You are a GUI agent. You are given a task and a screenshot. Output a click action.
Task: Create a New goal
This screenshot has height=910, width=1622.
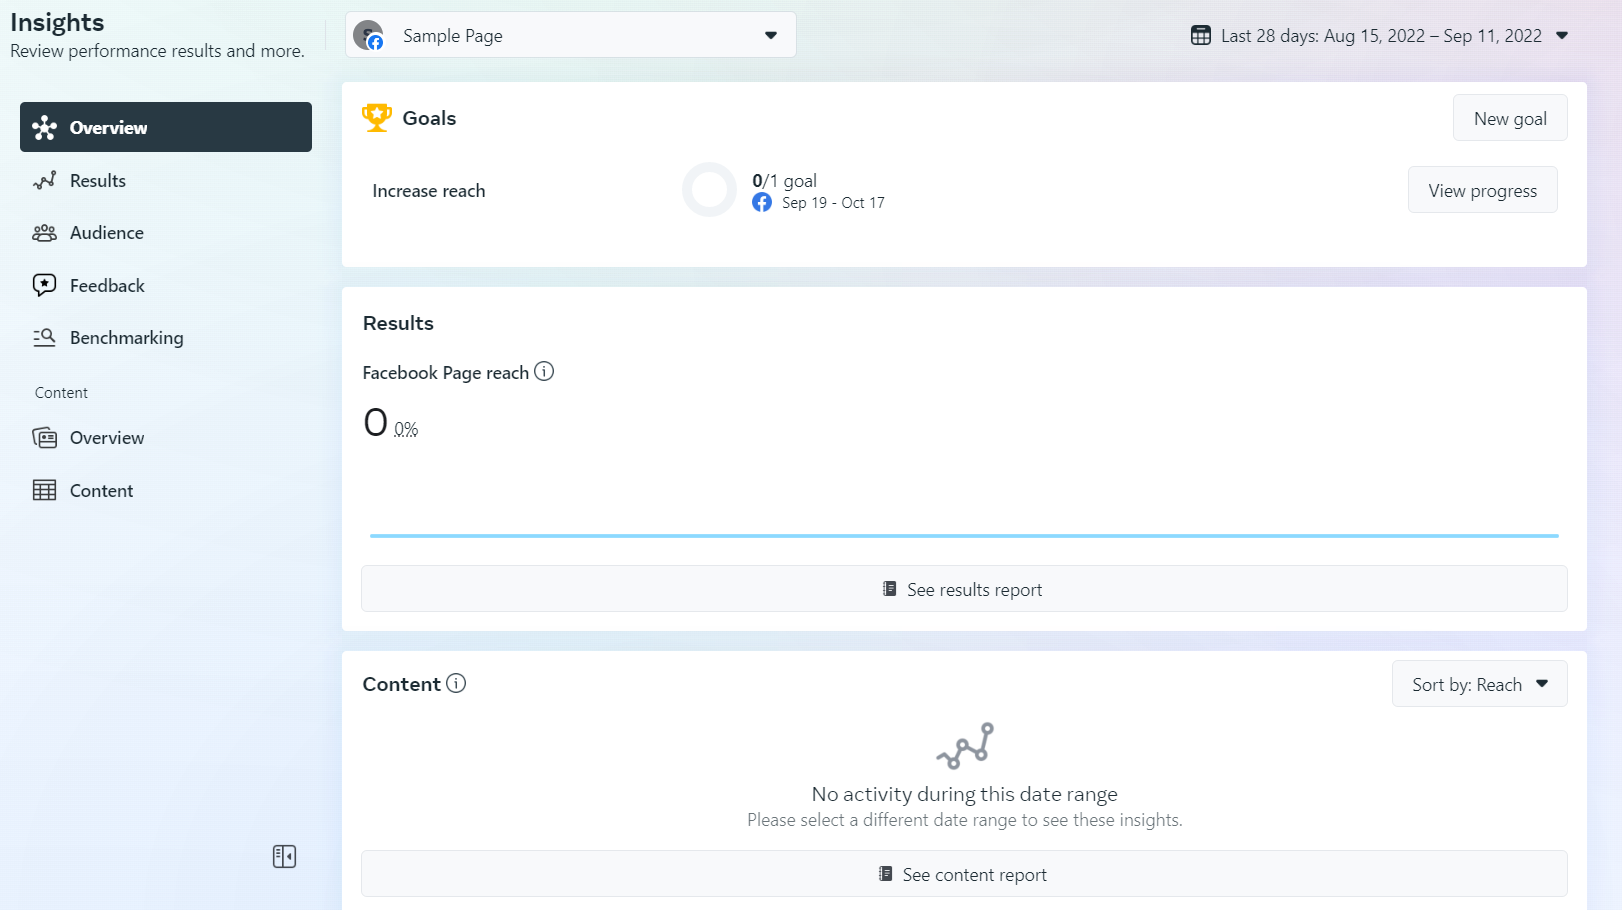coord(1509,118)
